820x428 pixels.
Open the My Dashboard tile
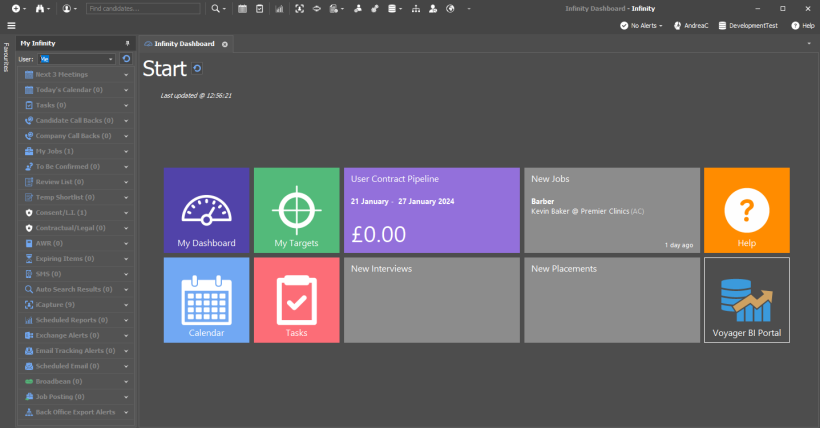[x=206, y=210]
